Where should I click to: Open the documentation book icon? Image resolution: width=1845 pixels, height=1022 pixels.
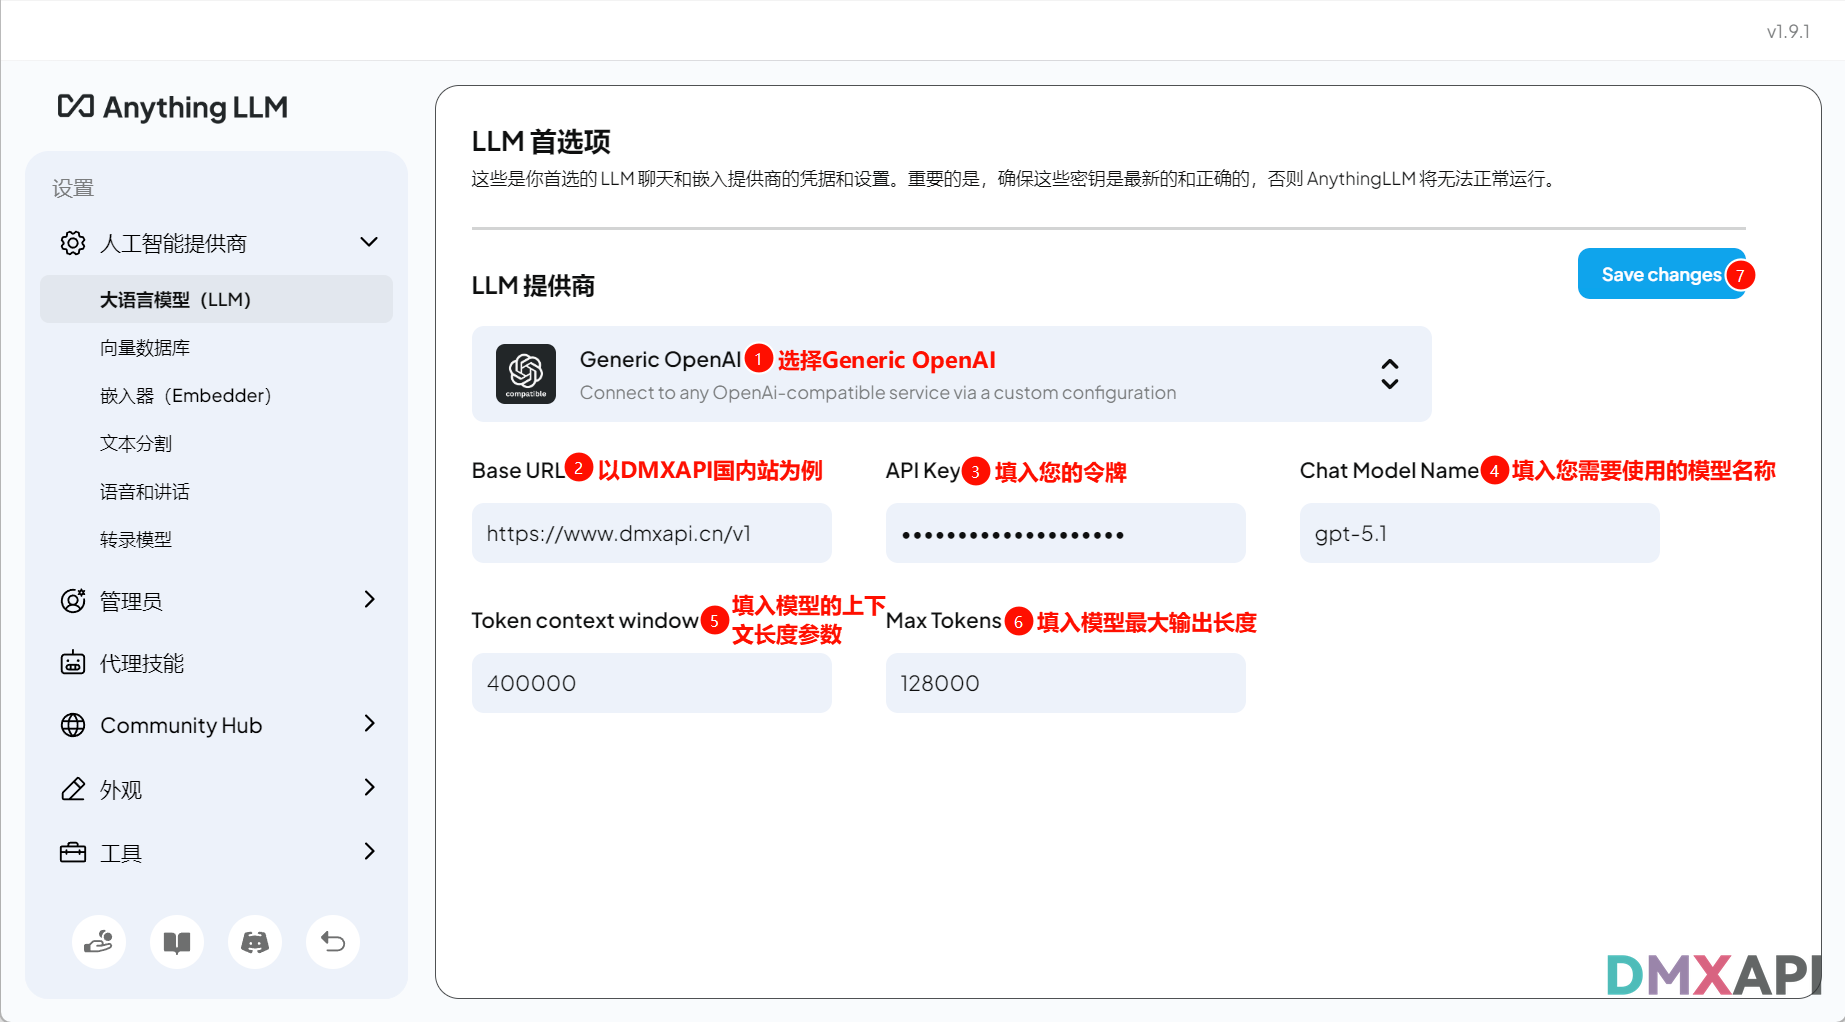point(176,941)
